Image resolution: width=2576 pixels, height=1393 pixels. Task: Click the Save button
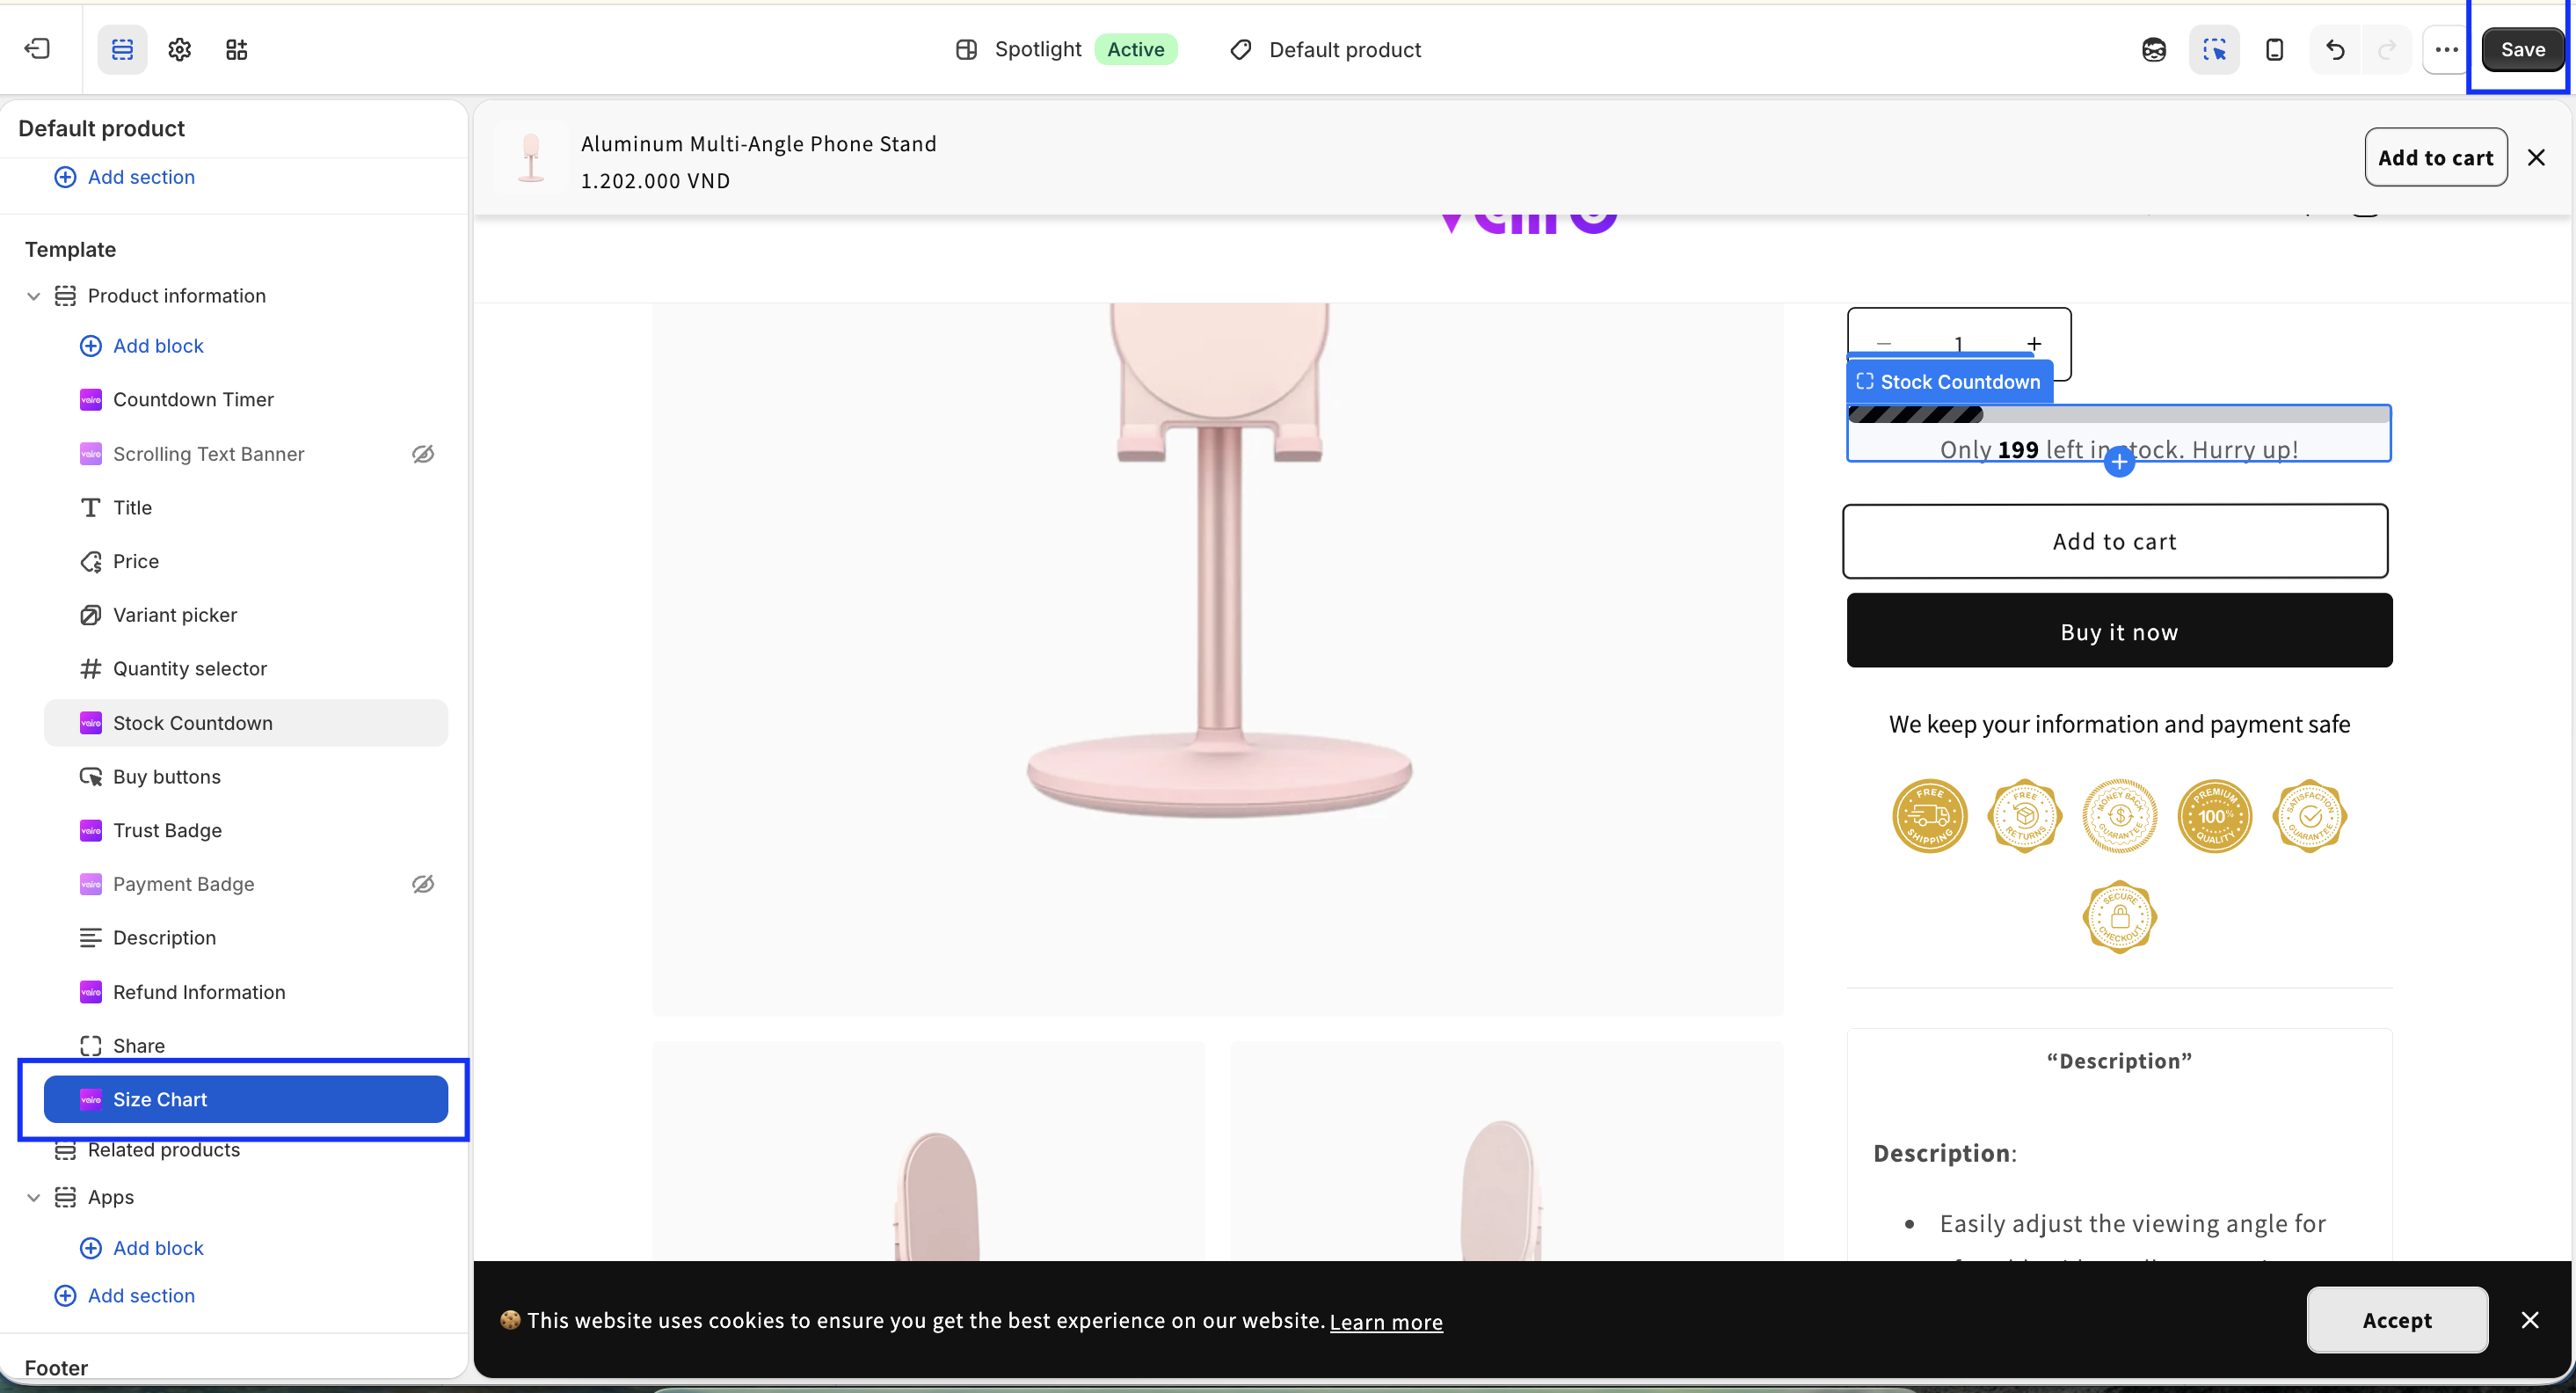coord(2522,49)
